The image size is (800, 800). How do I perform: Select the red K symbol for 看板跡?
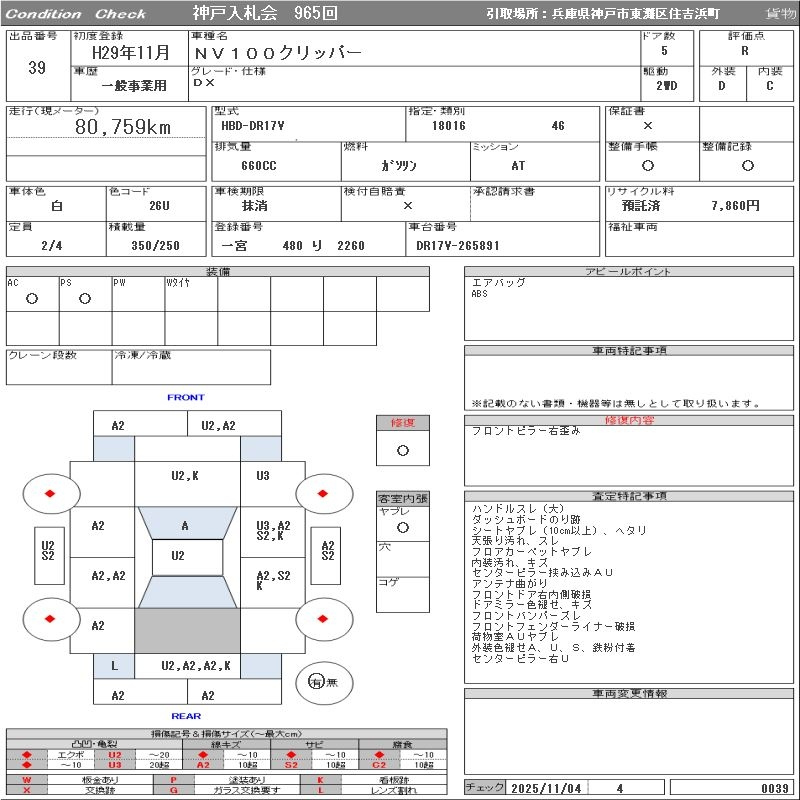(x=321, y=780)
